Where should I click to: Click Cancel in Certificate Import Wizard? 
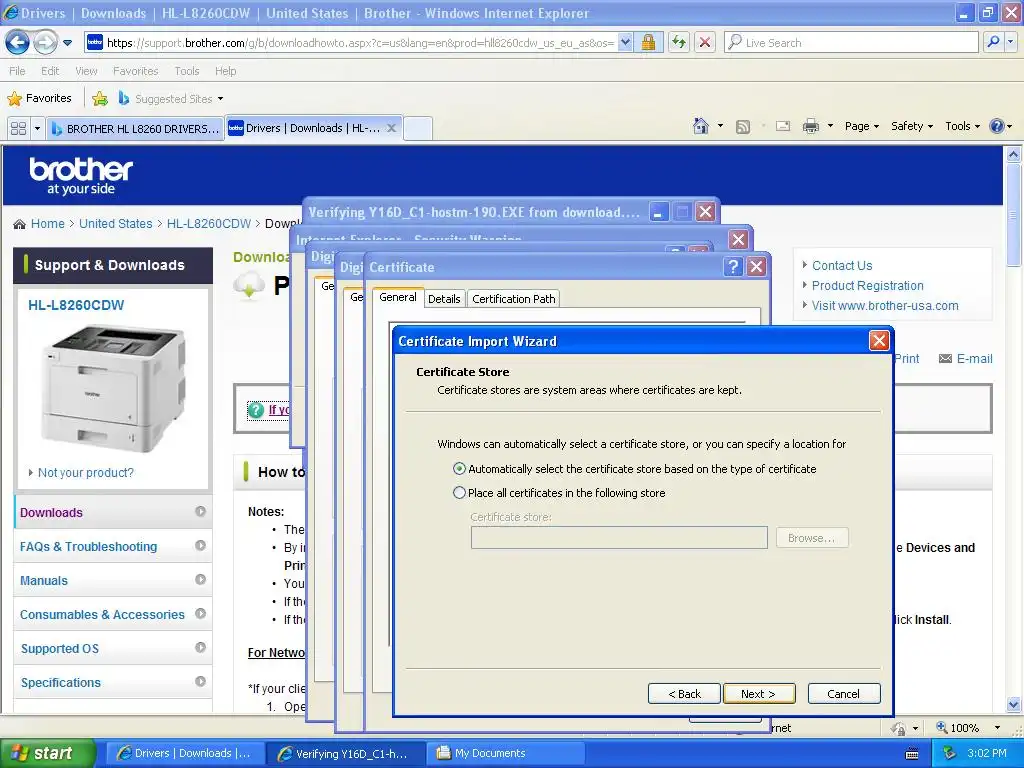point(844,694)
